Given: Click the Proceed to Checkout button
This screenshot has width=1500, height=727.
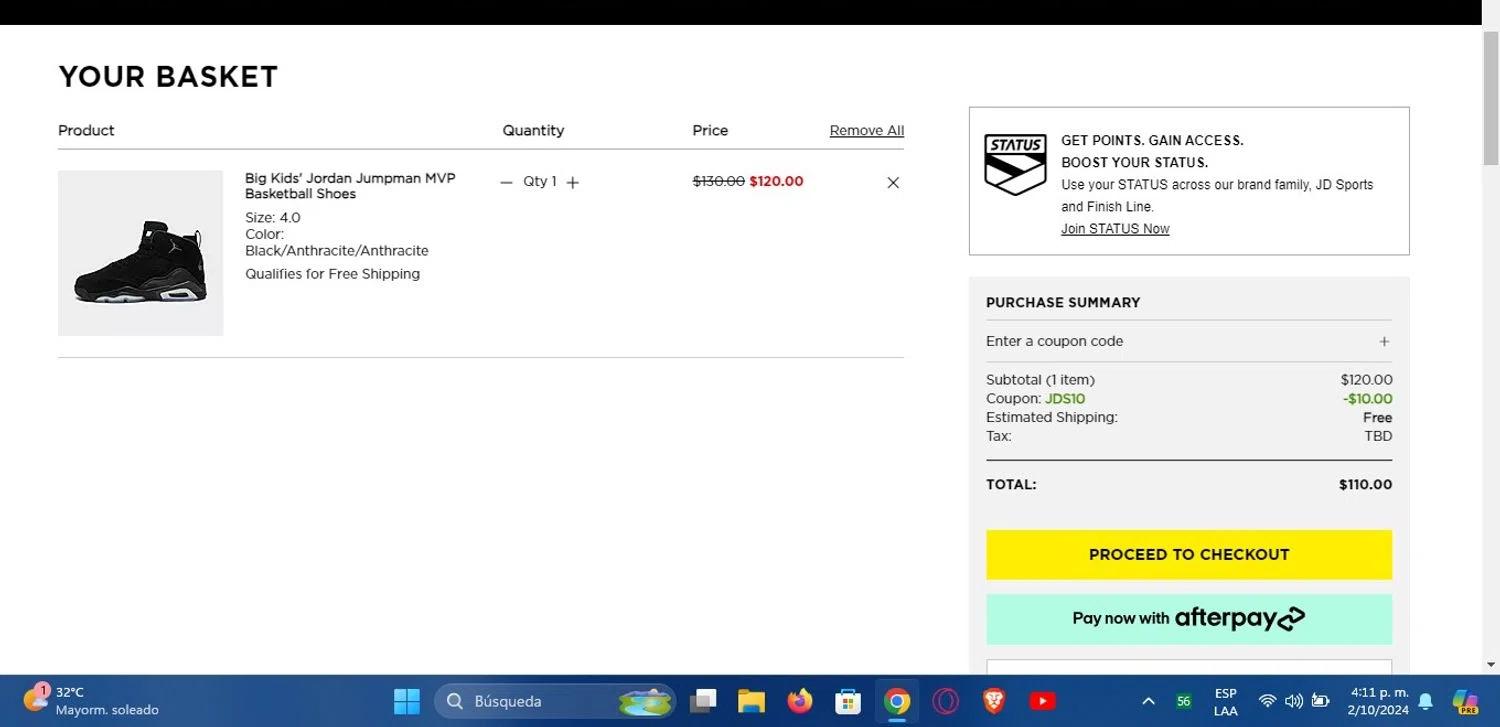Looking at the screenshot, I should [x=1189, y=554].
